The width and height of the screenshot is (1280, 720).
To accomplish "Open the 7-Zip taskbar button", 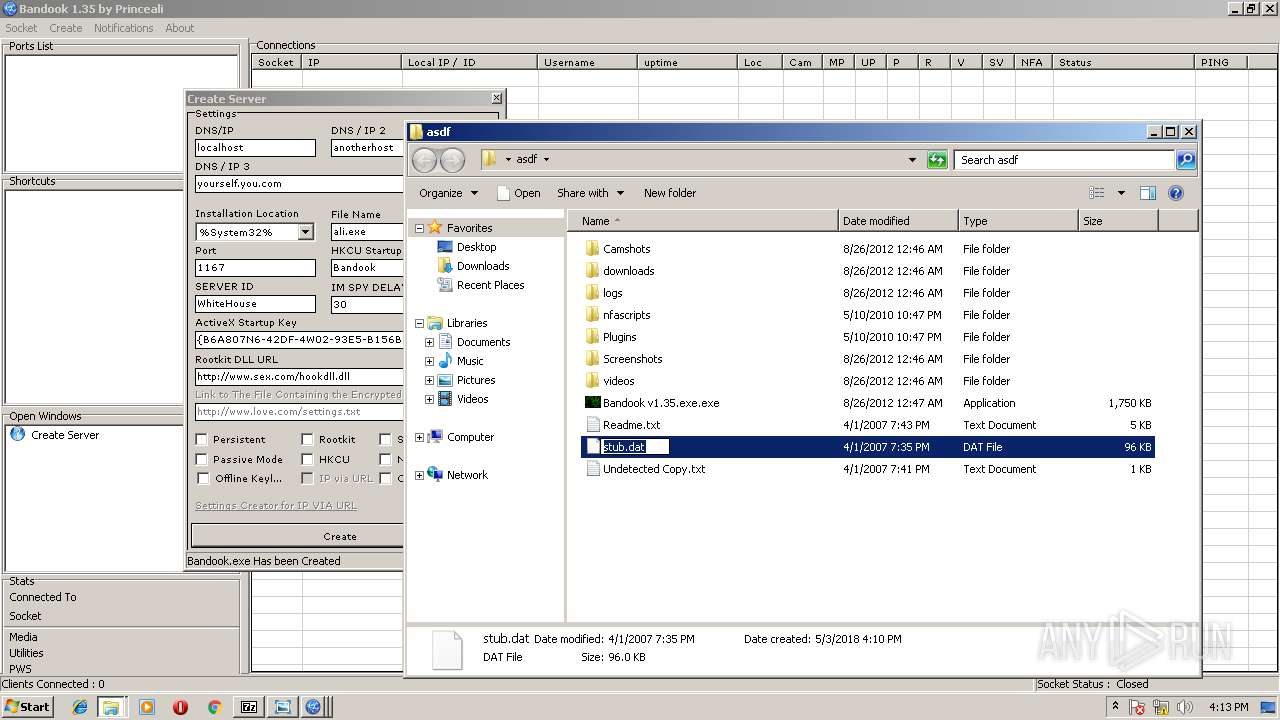I will coord(249,707).
